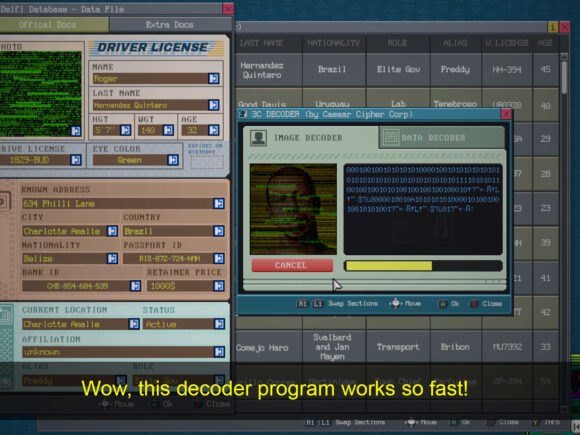
Task: Click the copy icon next to Bank ID field
Action: pos(135,286)
